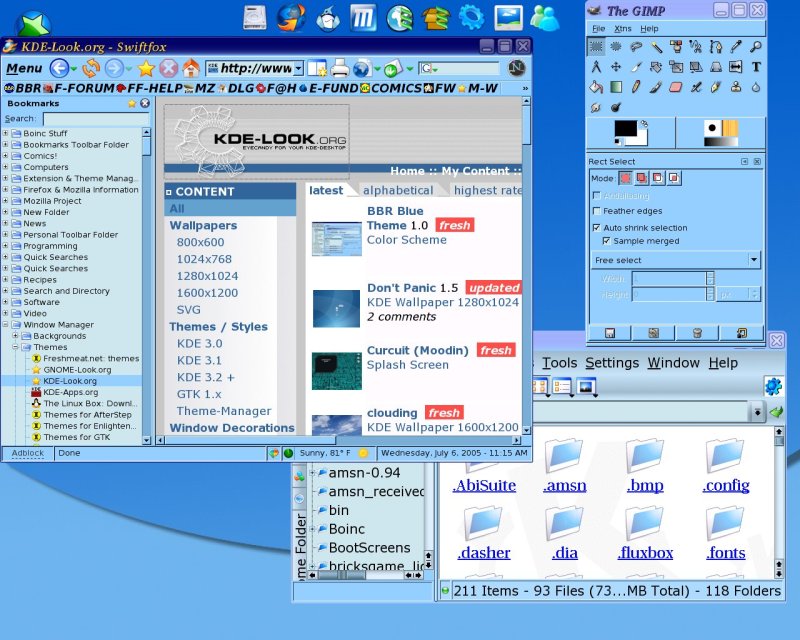
Task: Select Replace selection mode button
Action: point(625,178)
